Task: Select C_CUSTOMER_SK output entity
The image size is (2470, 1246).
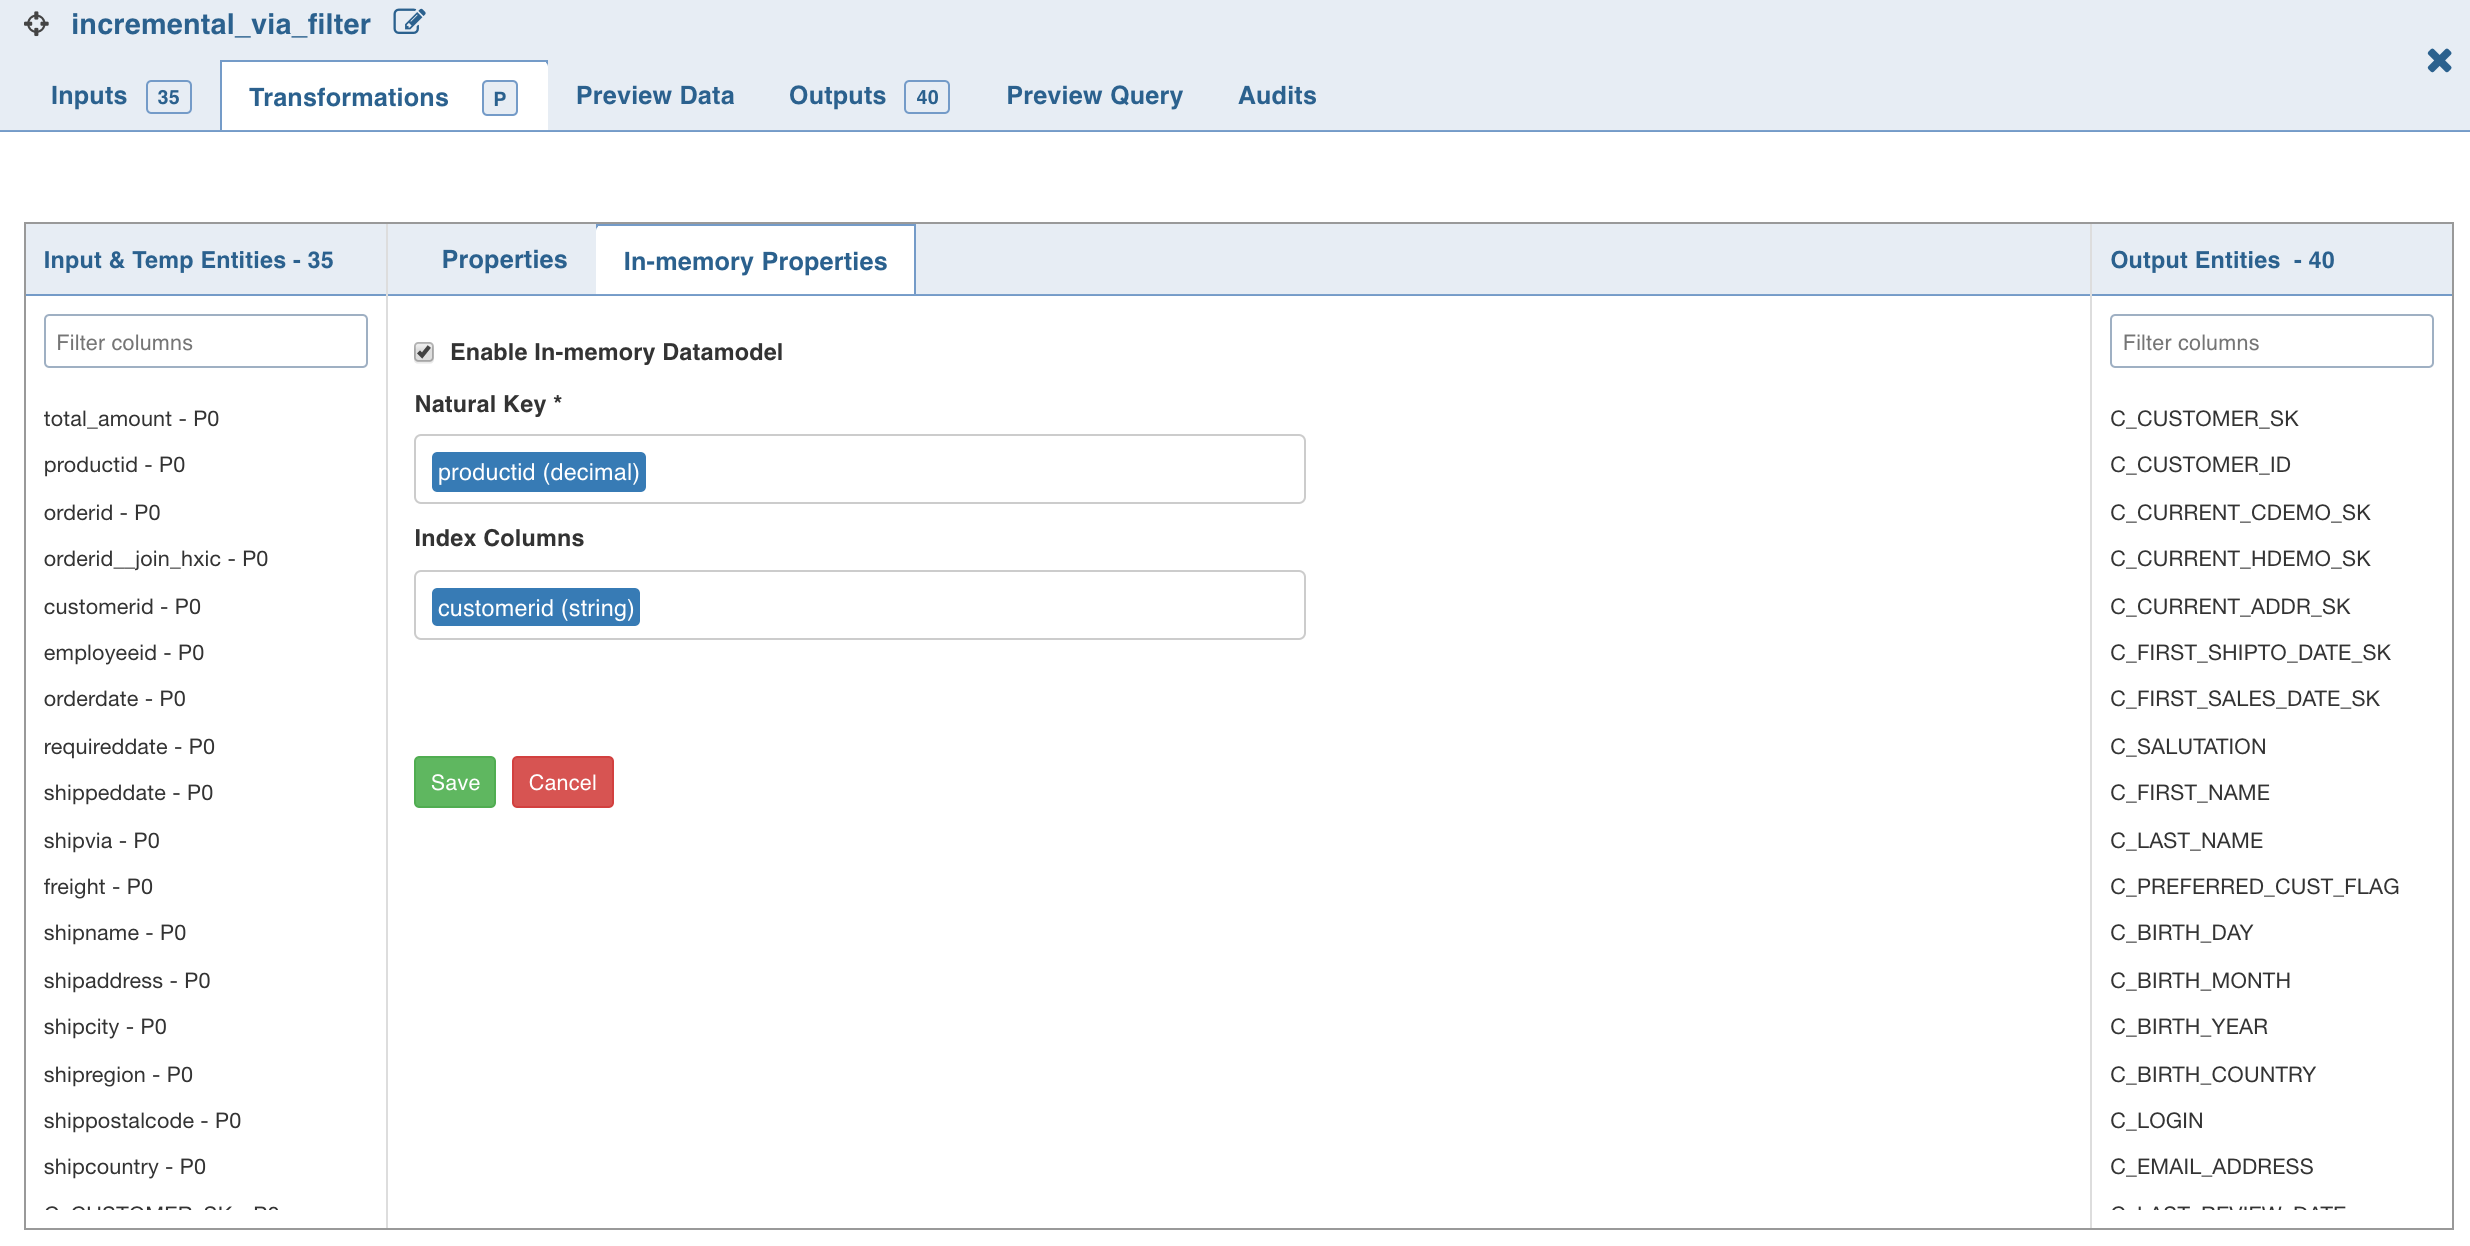Action: pos(2204,419)
